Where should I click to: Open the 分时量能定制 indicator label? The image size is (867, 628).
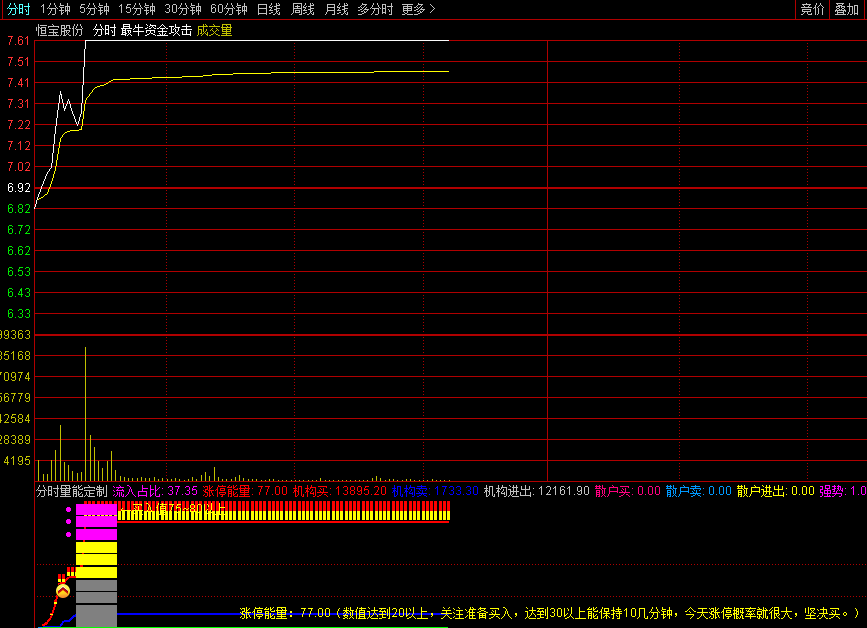click(x=71, y=491)
